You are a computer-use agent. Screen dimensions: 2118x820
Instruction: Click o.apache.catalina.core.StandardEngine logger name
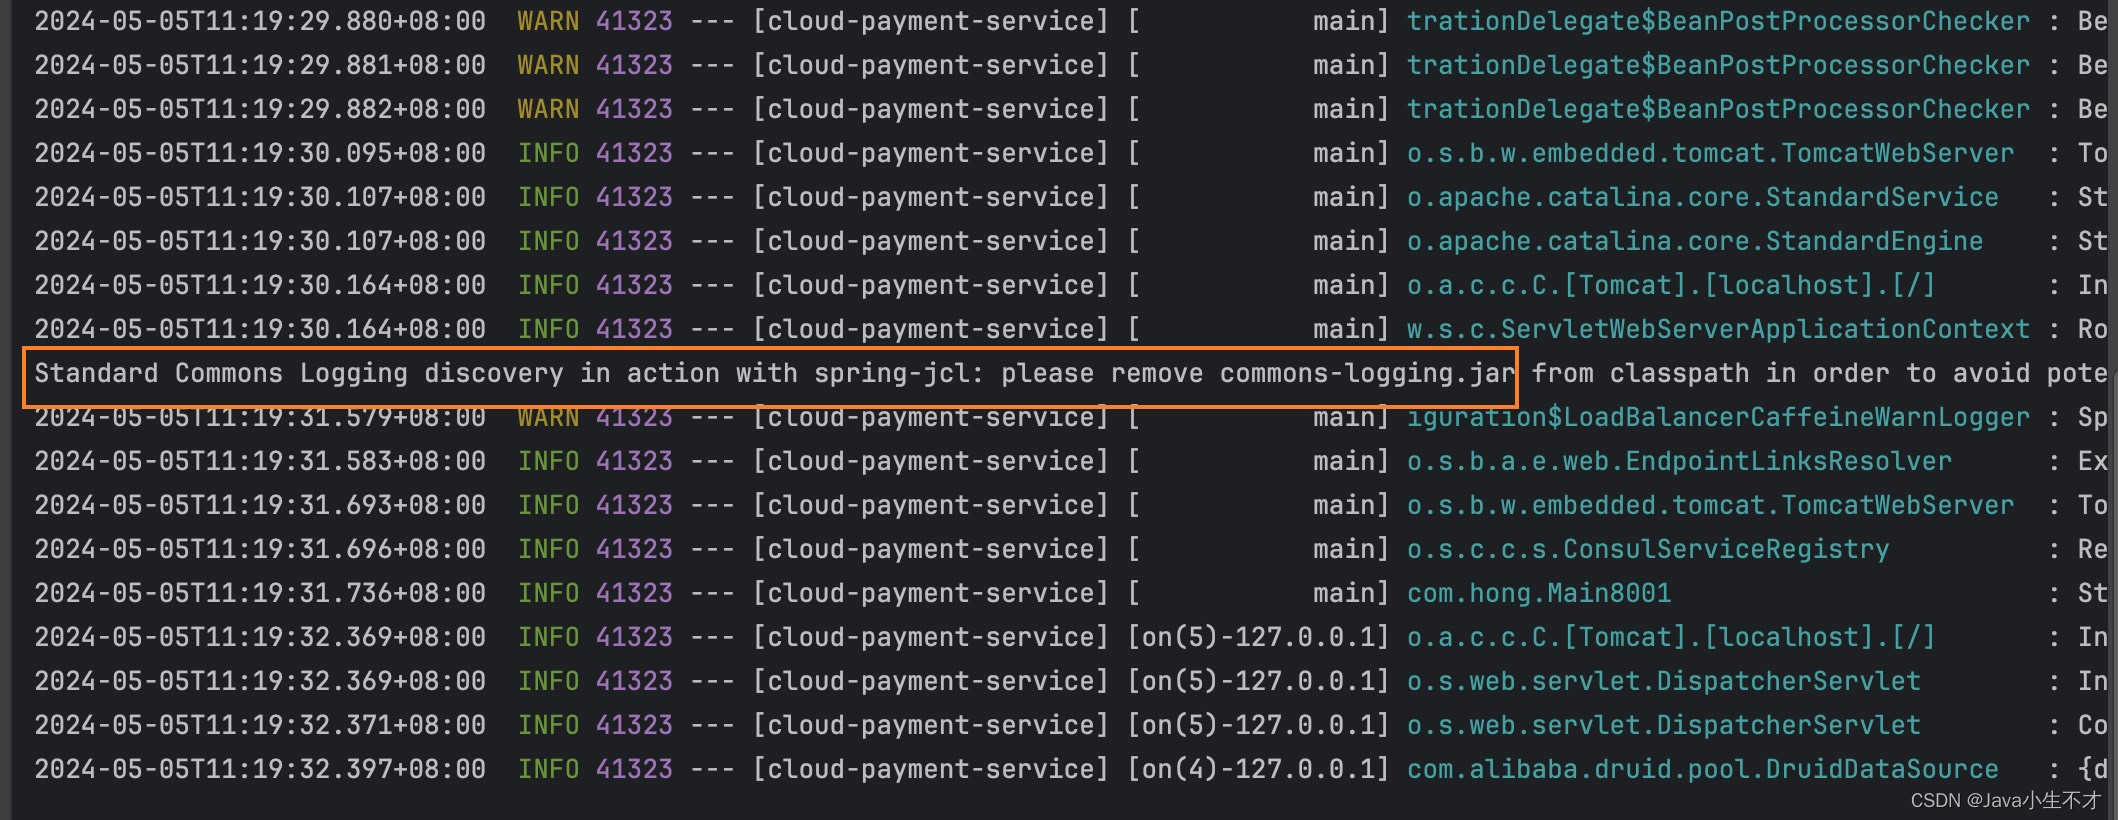[x=1695, y=241]
